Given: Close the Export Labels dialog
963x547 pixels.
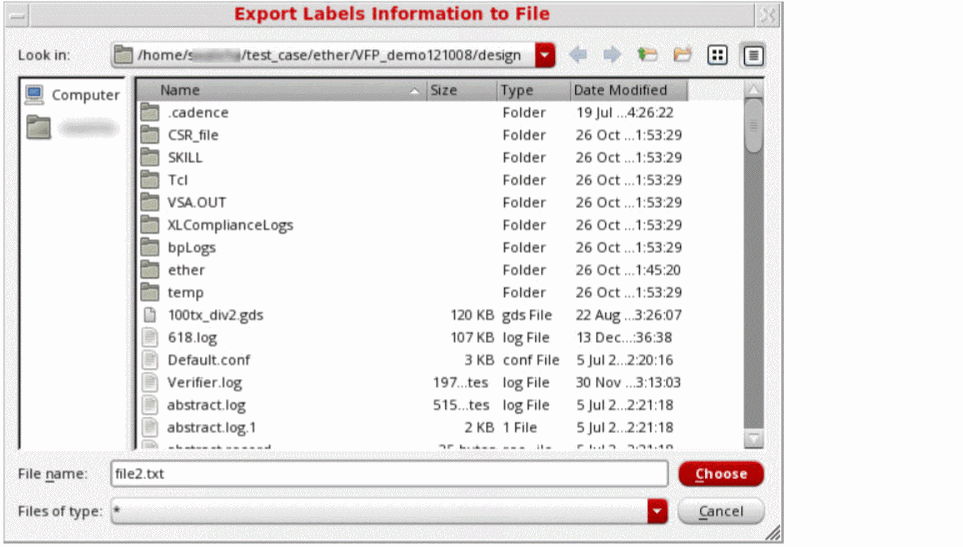Looking at the screenshot, I should (767, 15).
